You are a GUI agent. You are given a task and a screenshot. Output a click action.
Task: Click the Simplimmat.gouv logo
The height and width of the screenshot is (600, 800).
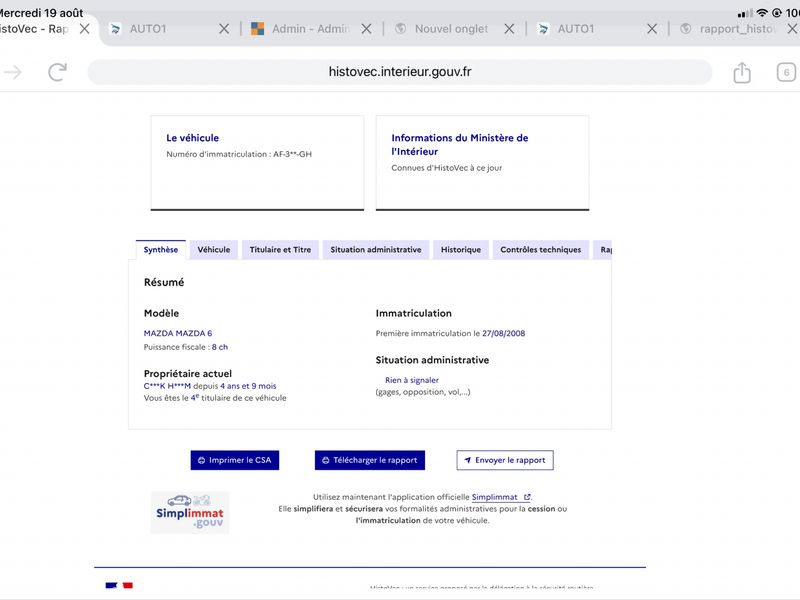tap(190, 513)
